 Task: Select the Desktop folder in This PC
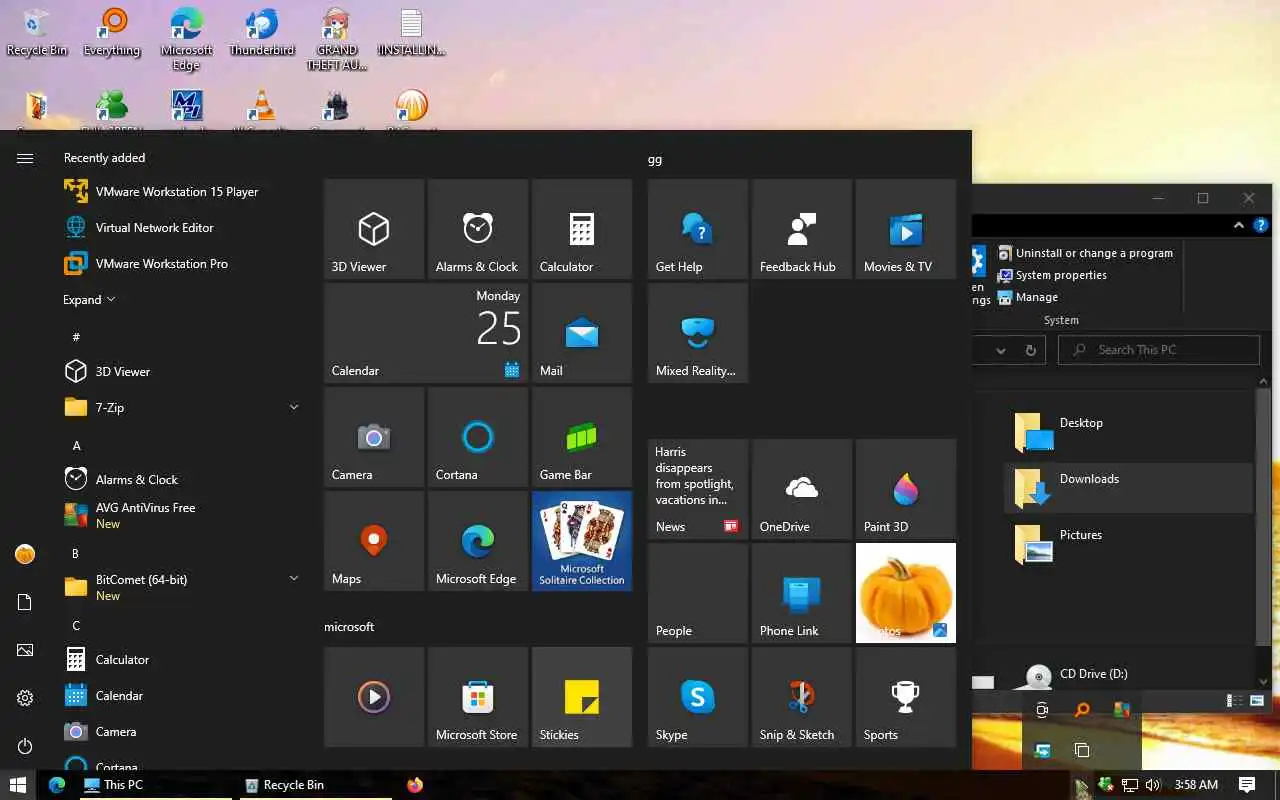coord(1128,432)
